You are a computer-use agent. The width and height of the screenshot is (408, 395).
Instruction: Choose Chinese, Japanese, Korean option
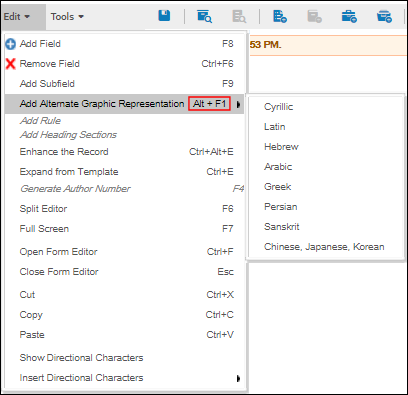[x=326, y=247]
